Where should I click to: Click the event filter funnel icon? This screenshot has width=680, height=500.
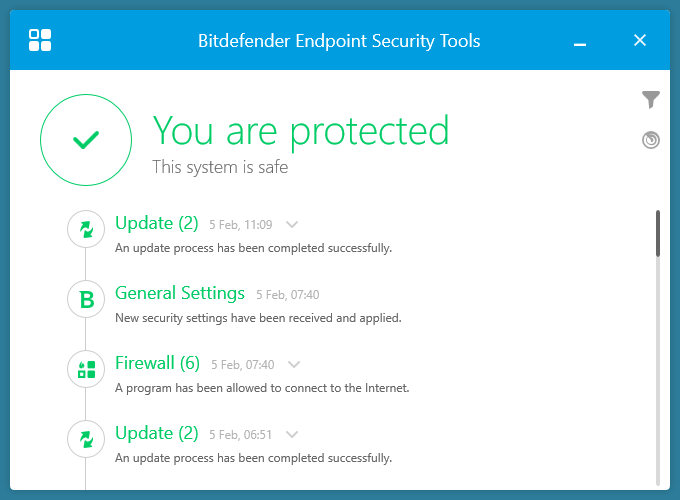[651, 99]
